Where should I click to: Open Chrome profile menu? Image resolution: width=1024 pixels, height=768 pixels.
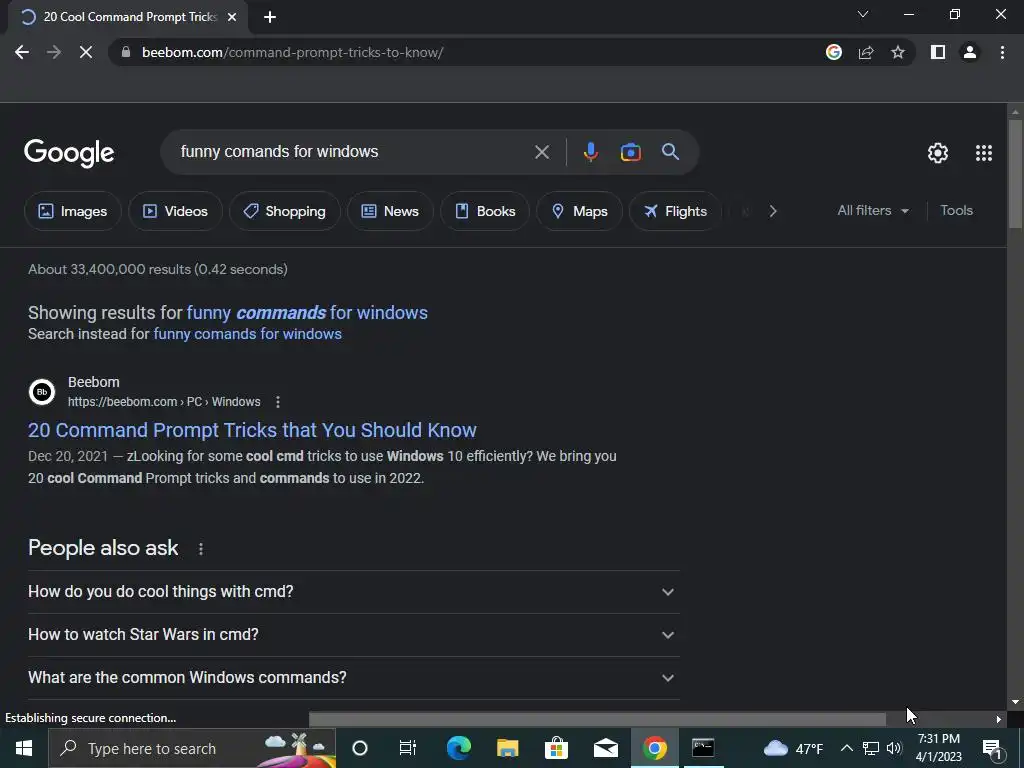(970, 52)
